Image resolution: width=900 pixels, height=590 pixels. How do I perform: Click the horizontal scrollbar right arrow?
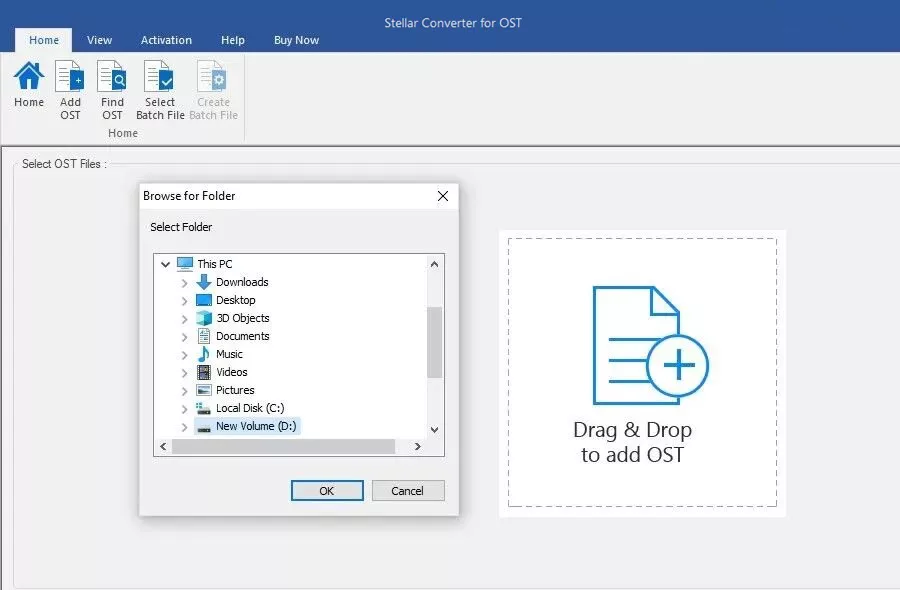coord(418,447)
